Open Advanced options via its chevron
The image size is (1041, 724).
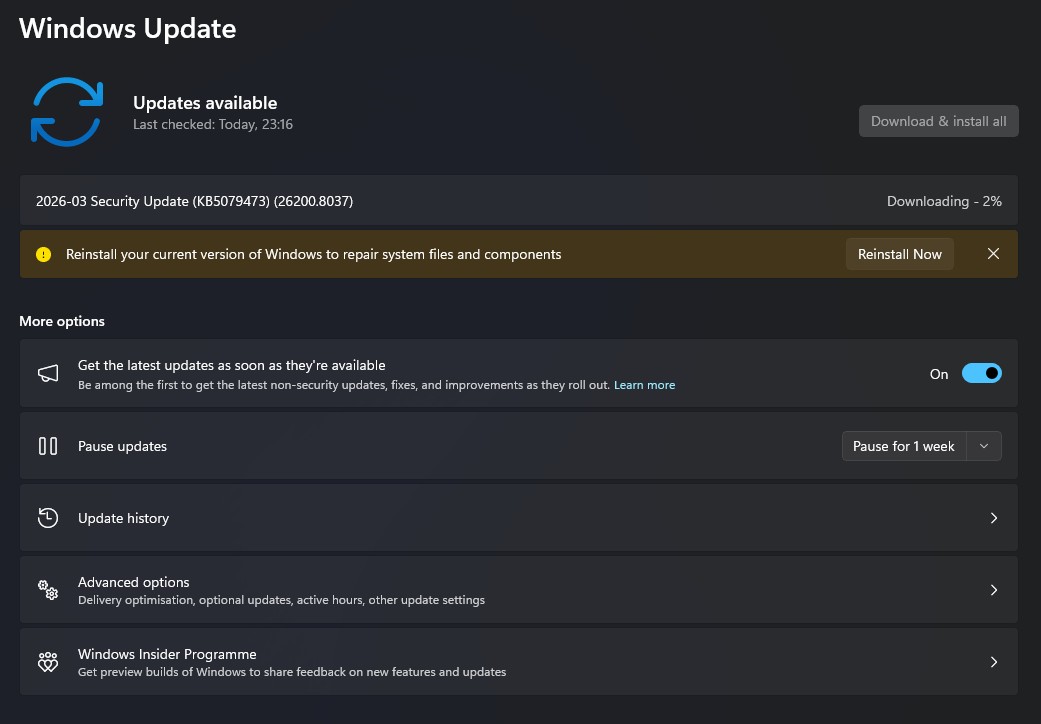(994, 590)
